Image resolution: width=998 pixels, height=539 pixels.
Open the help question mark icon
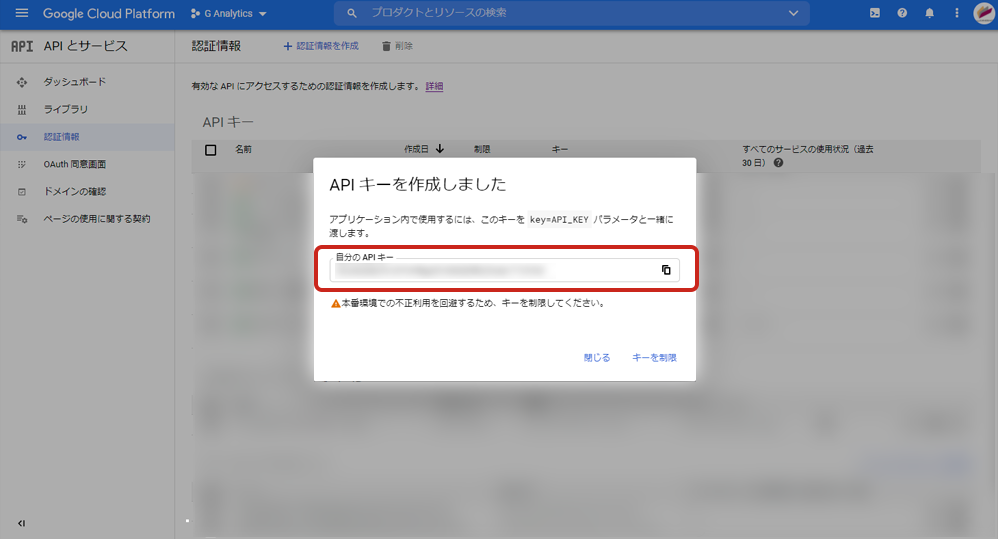tap(902, 13)
